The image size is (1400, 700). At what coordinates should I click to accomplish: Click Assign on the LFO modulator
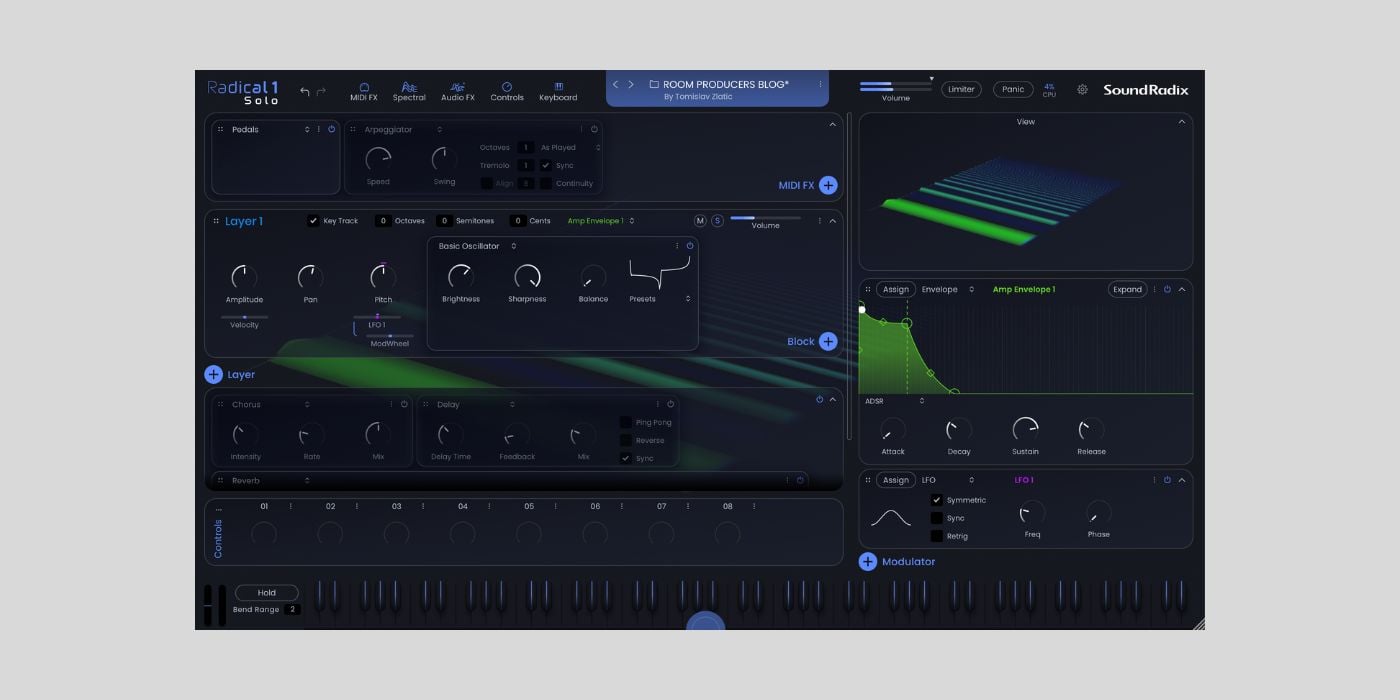pyautogui.click(x=896, y=480)
